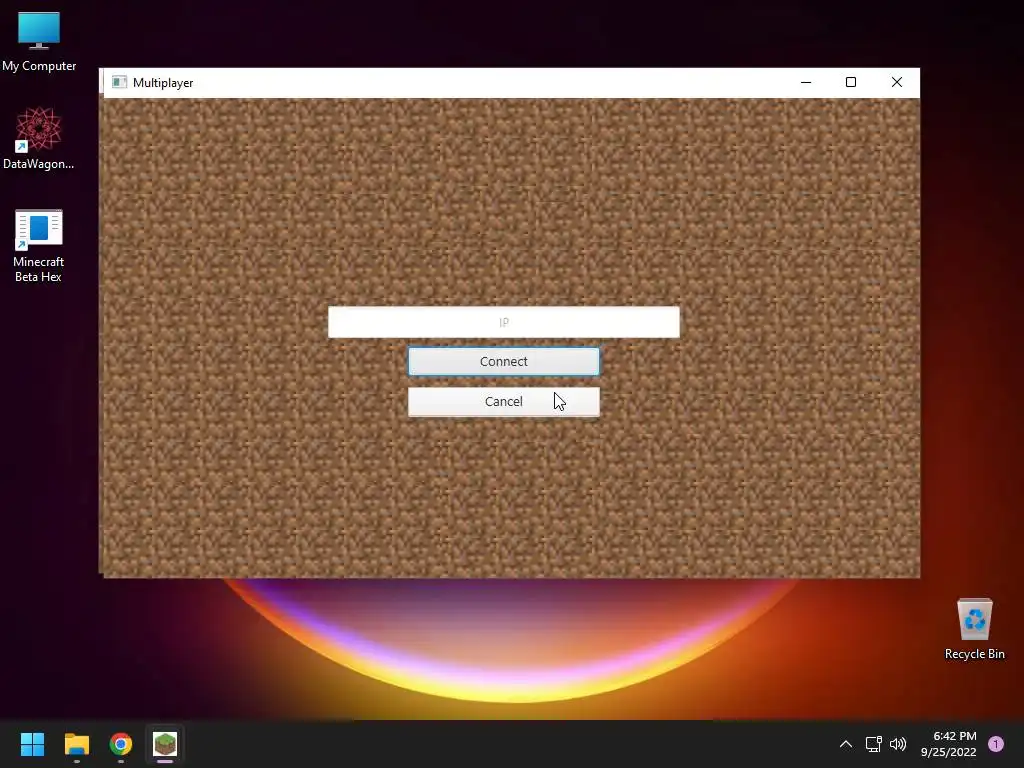Click the Multiplayer window title icon
This screenshot has height=768, width=1024.
(119, 82)
